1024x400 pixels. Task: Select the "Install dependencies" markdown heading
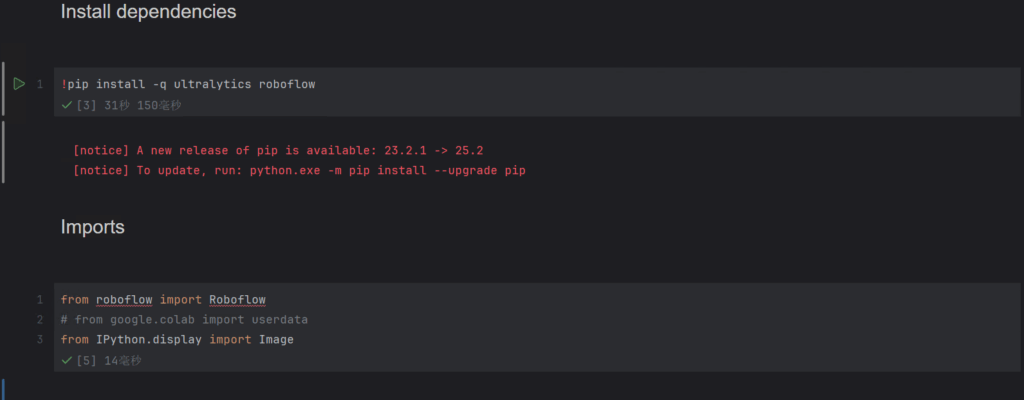[x=148, y=12]
